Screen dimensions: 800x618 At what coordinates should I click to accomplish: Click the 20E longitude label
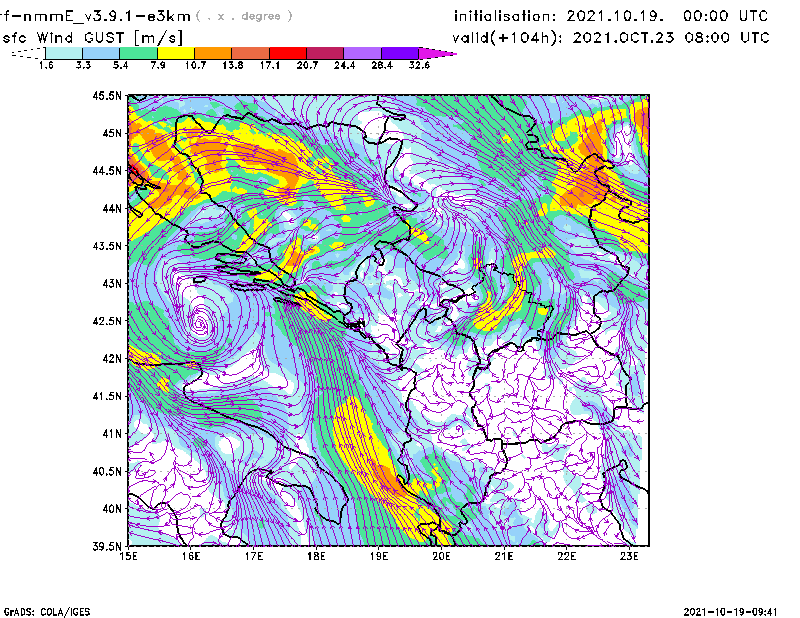(x=441, y=556)
